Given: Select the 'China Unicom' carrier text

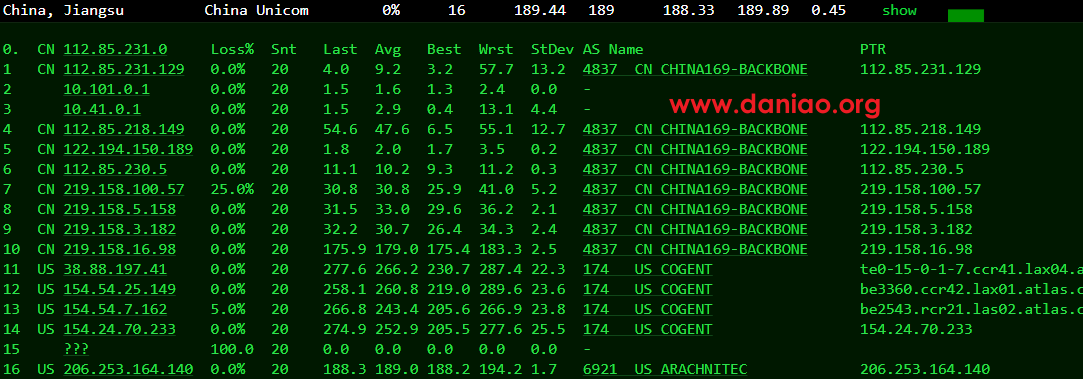Looking at the screenshot, I should tap(257, 10).
